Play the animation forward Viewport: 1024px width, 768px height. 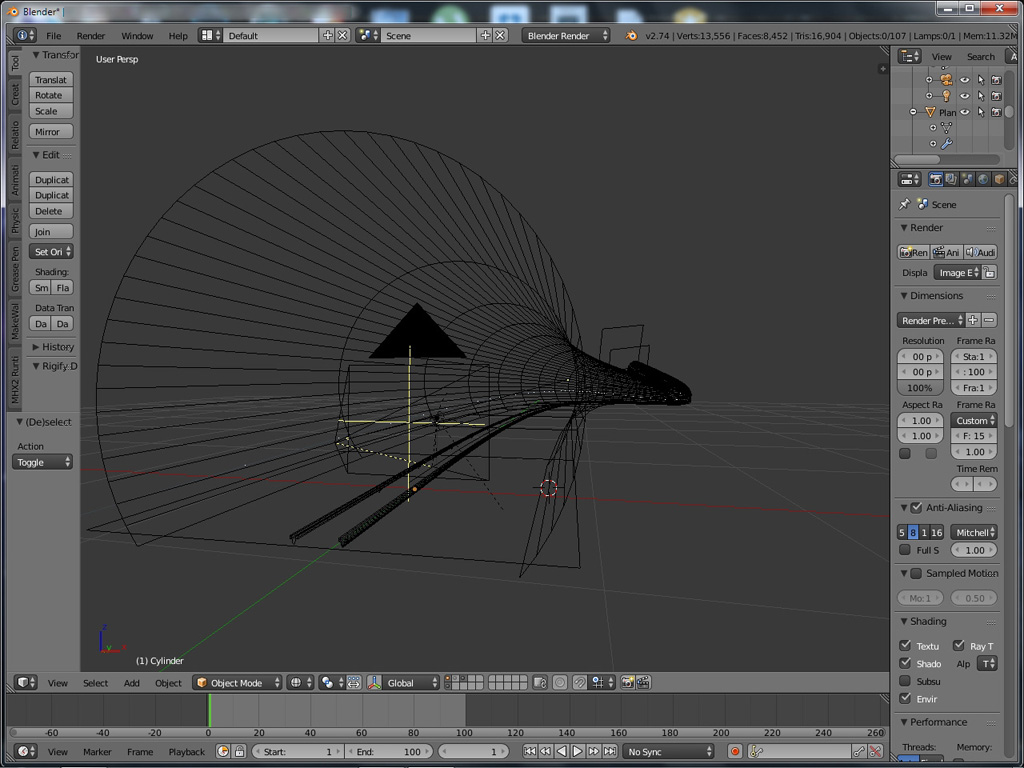point(577,752)
